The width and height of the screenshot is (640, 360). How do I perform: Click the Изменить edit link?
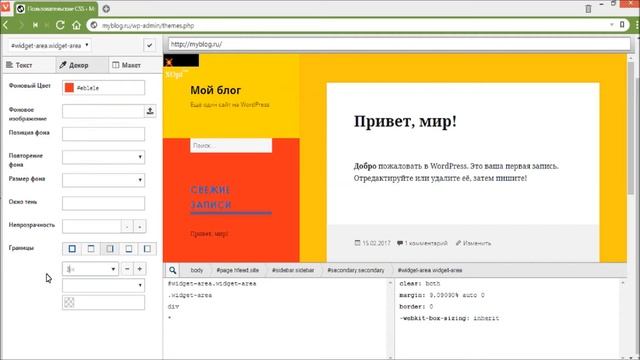477,243
